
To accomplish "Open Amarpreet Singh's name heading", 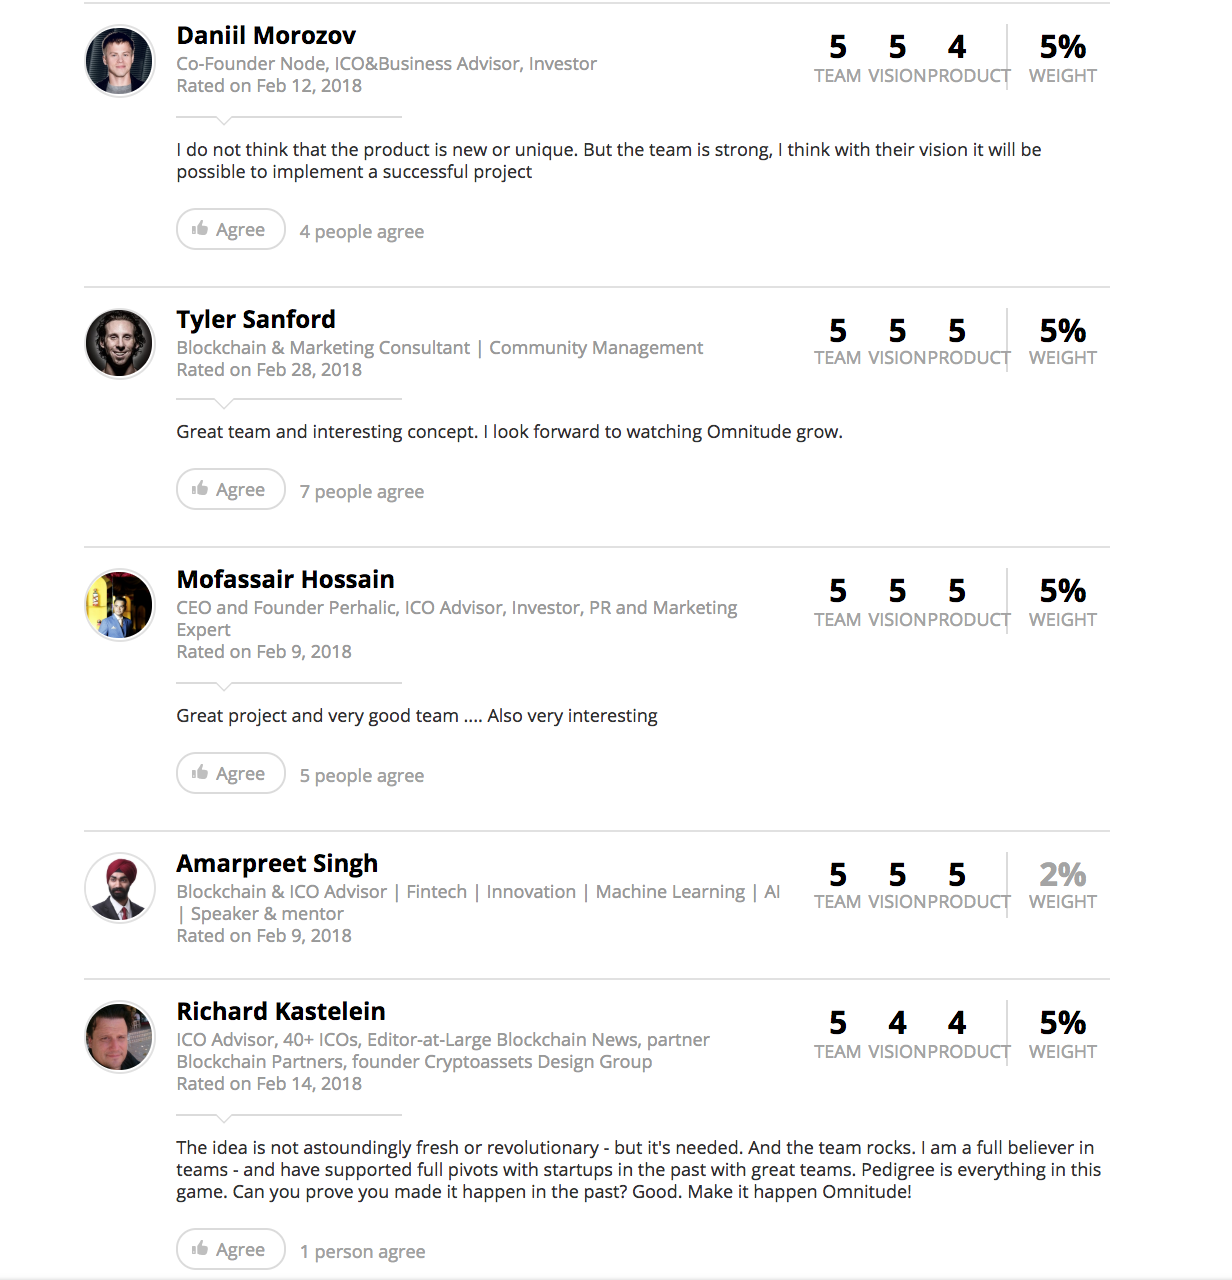I will [x=277, y=864].
